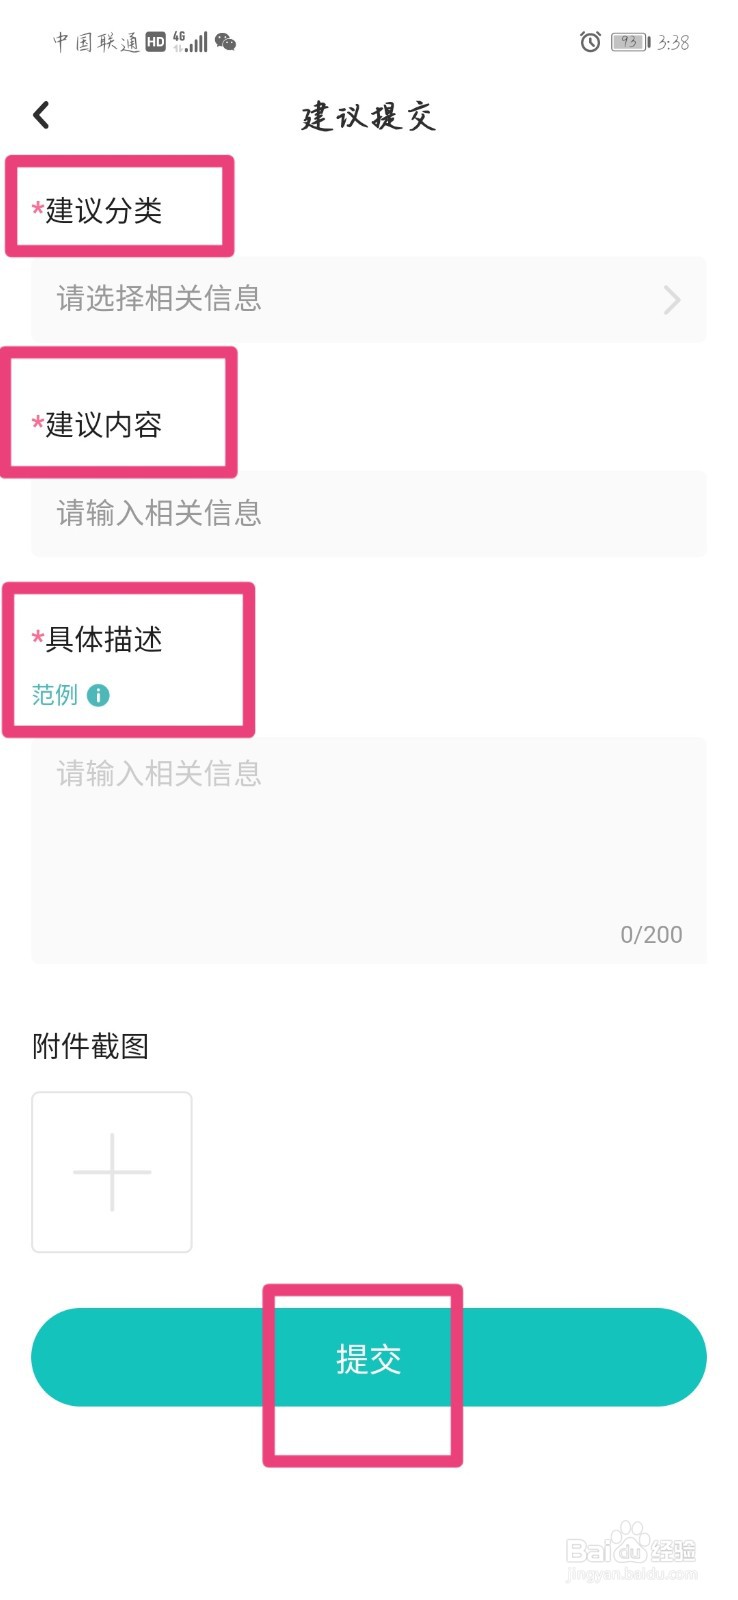738x1600 pixels.
Task: Tap the info icon next to 范例
Action: 98,695
